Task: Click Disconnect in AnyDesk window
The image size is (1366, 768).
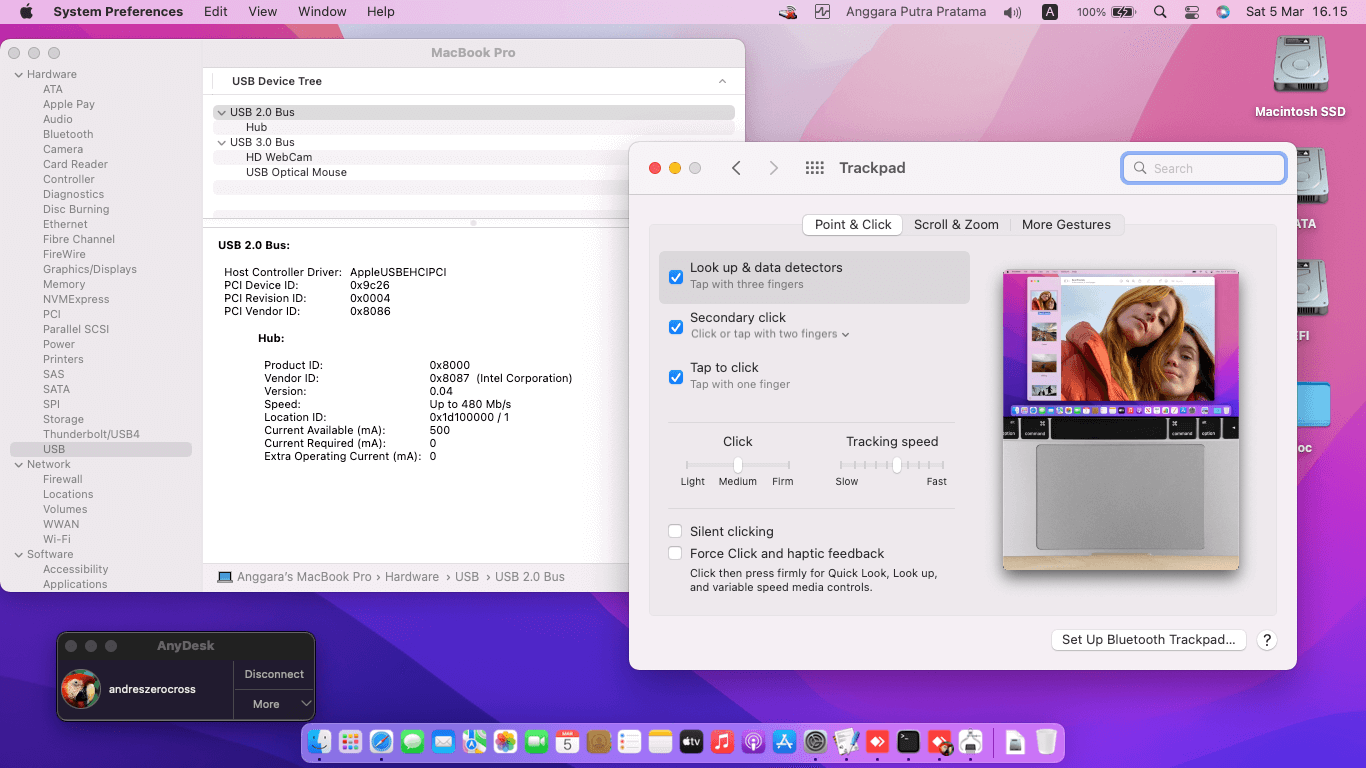Action: click(x=274, y=674)
